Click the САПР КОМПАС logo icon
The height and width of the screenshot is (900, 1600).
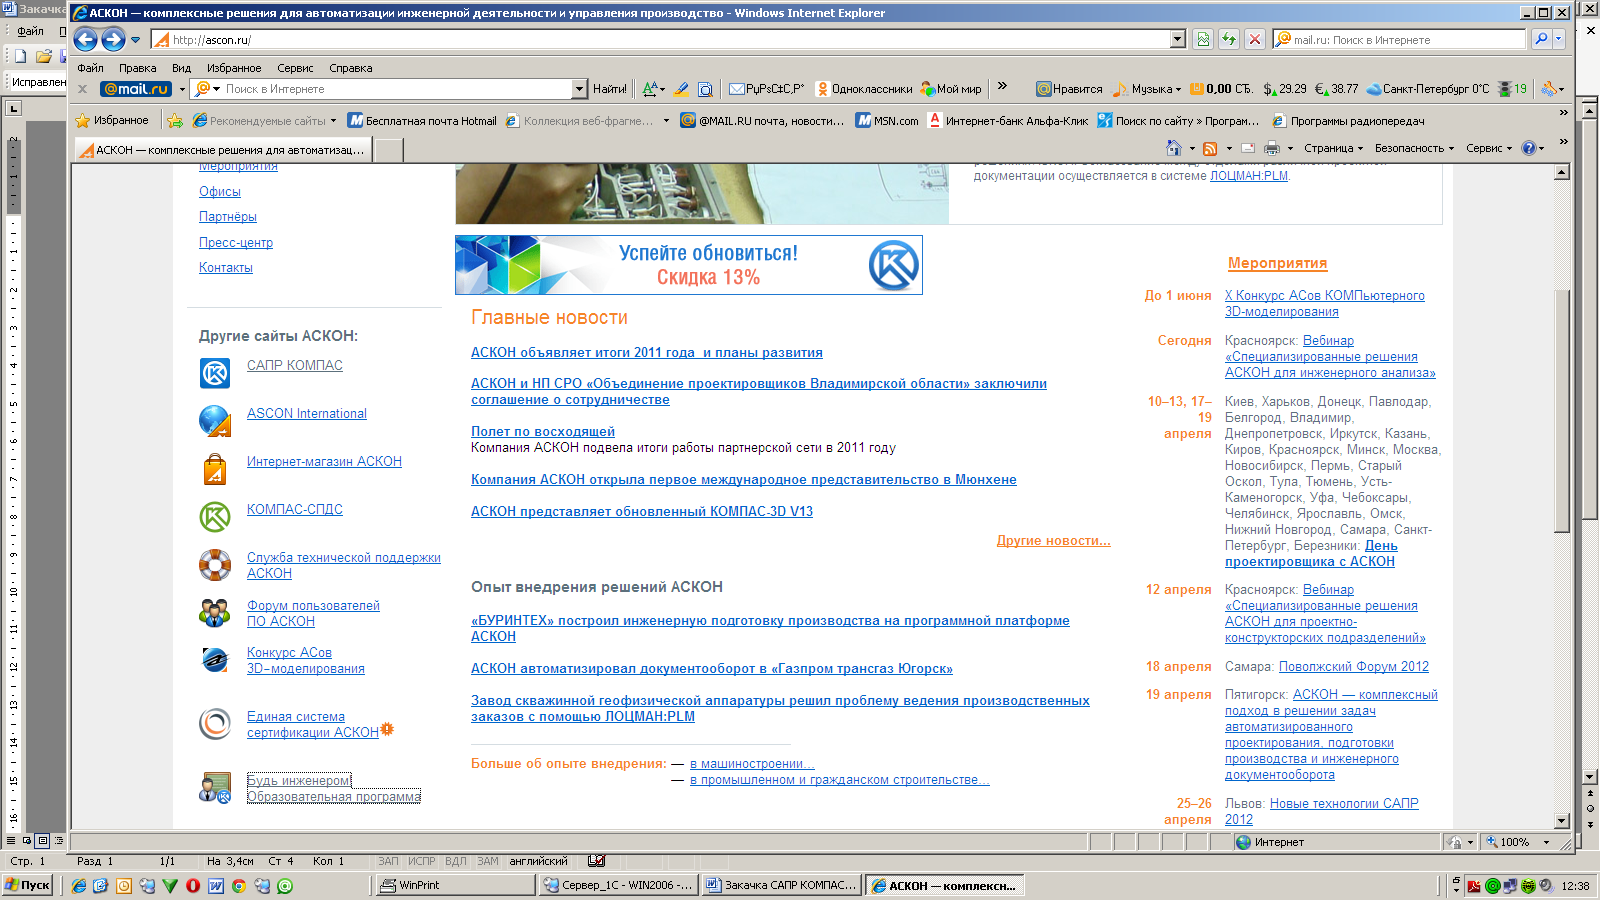pyautogui.click(x=215, y=374)
